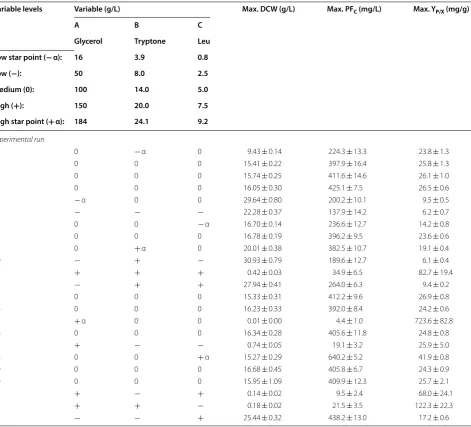Viewport: 471px width, 427px height.
Task: Click DCW value '25.44 ± 0.32'
Action: (262, 418)
